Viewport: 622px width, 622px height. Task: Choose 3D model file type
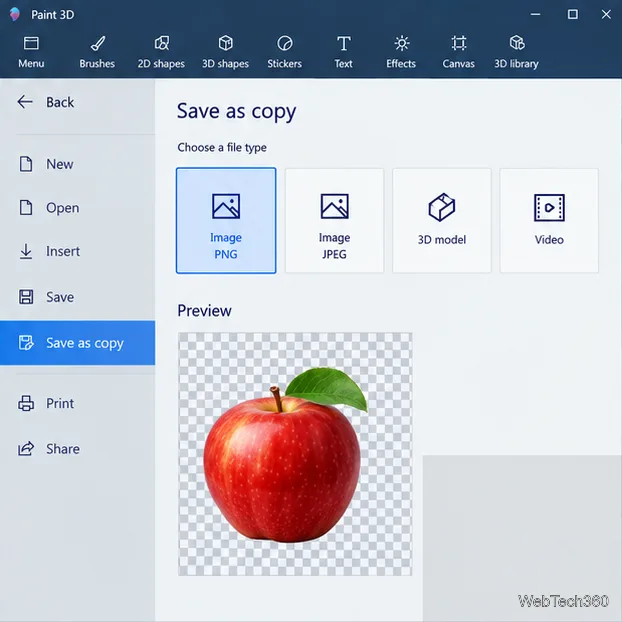pos(442,221)
